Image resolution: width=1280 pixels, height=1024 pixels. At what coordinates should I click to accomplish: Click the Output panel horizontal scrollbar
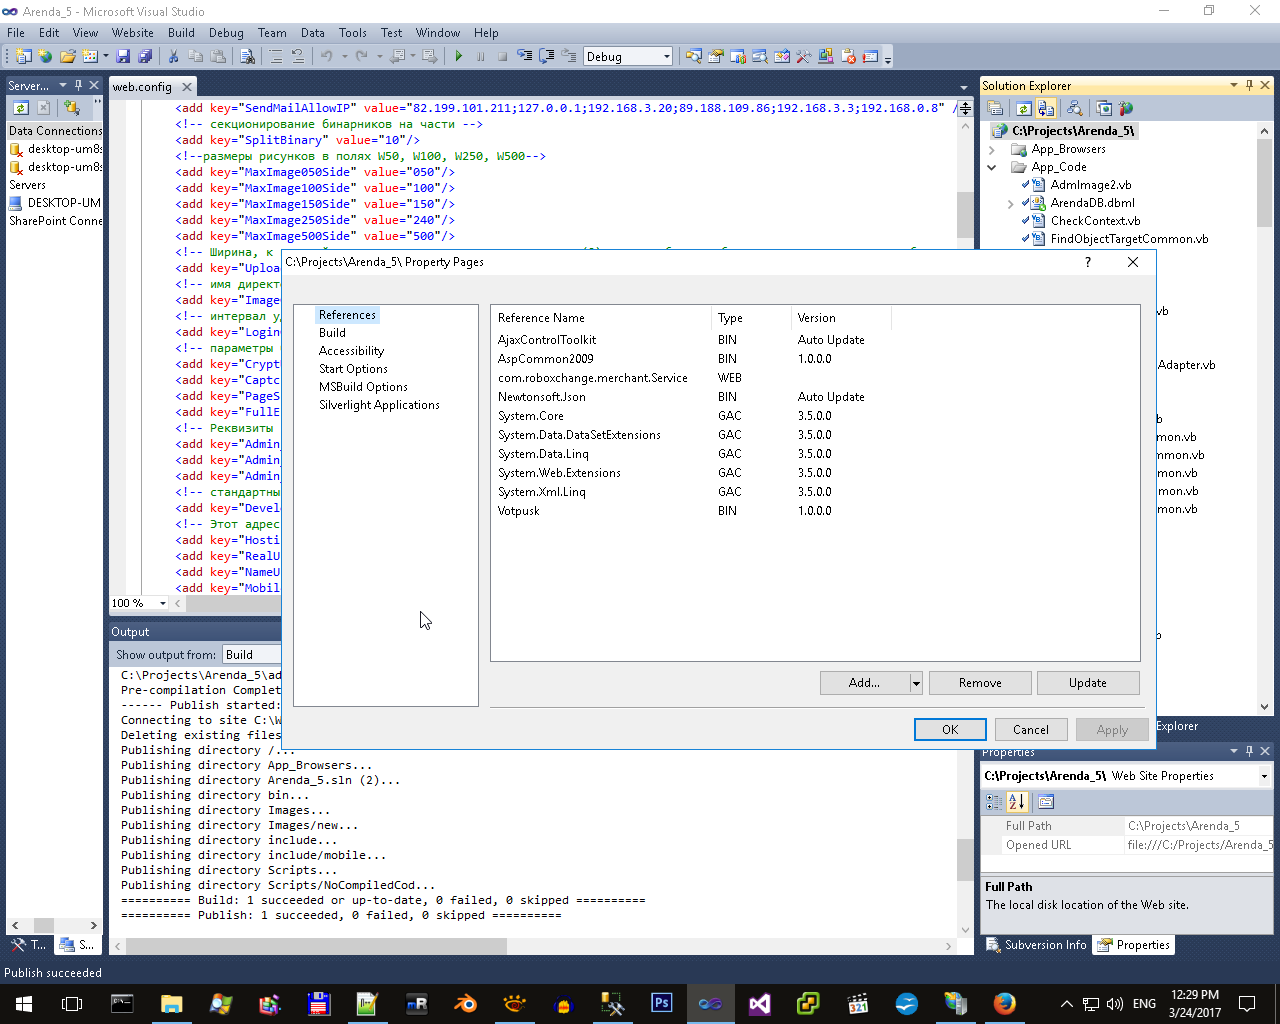pos(316,946)
